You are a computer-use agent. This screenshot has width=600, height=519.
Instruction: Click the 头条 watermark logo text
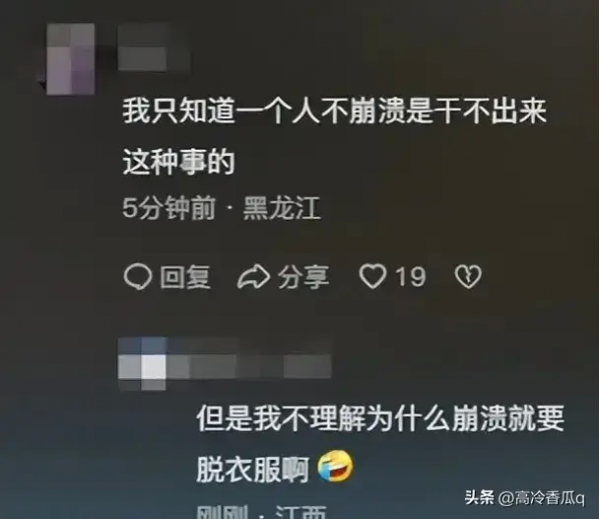click(479, 498)
